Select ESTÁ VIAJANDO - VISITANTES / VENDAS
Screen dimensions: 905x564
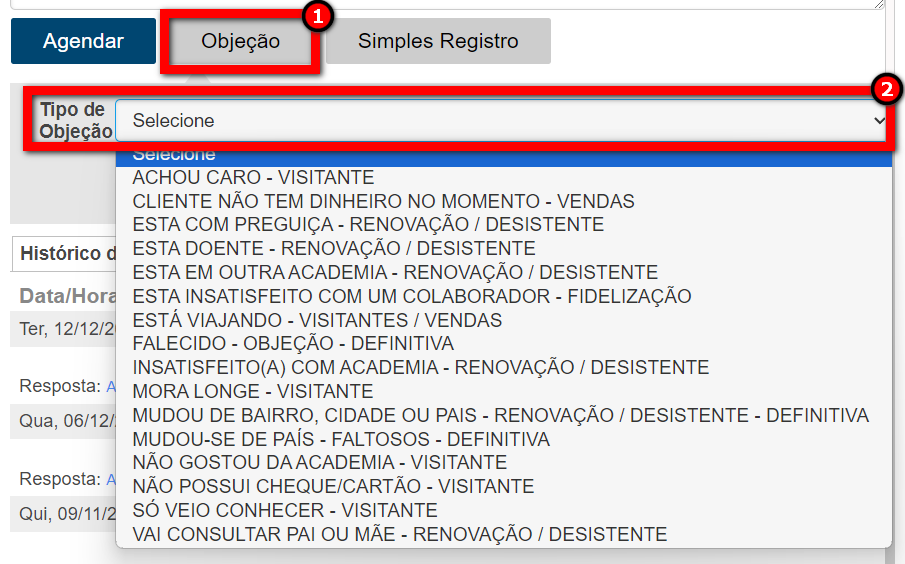pyautogui.click(x=317, y=320)
